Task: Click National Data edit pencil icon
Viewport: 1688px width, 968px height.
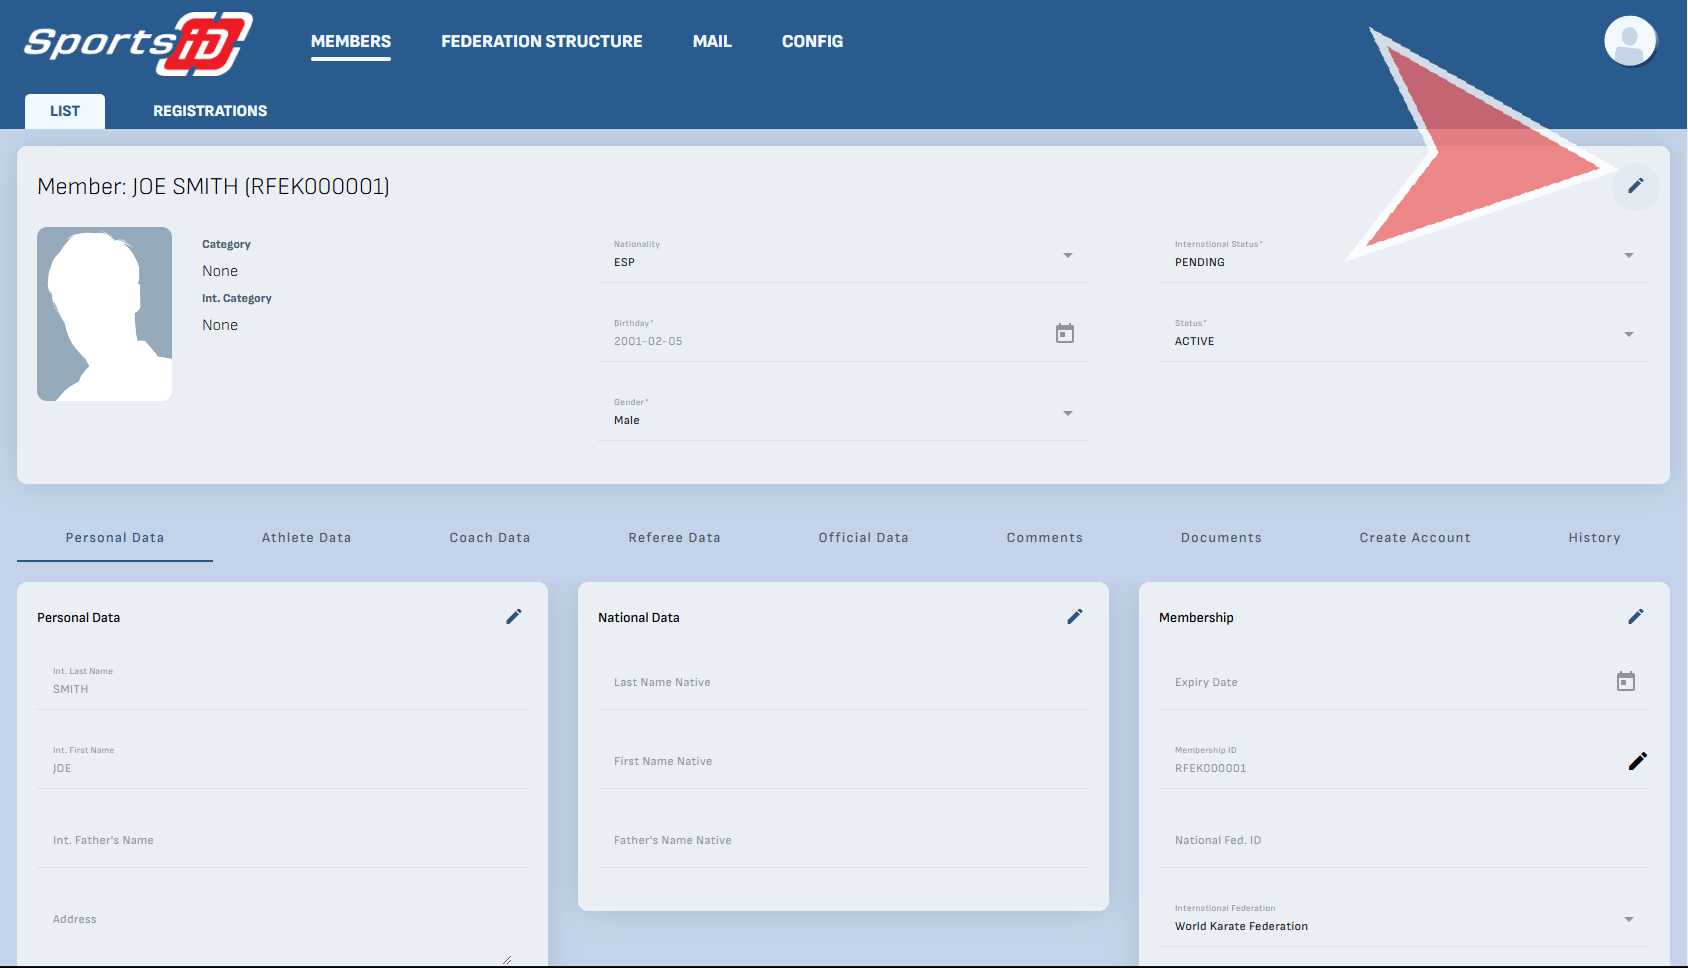Action: tap(1075, 617)
